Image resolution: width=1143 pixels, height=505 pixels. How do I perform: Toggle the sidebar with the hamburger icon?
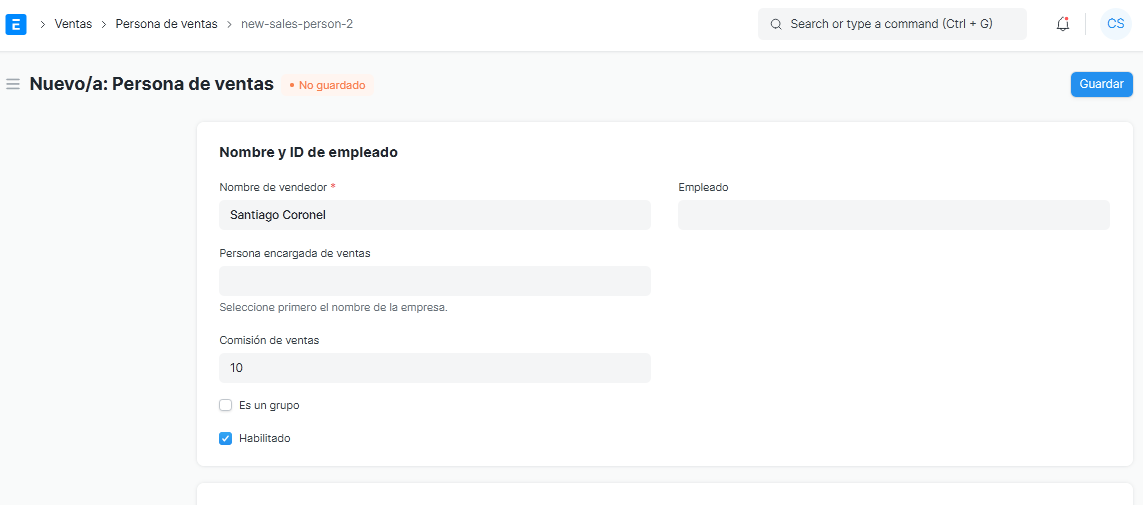tap(13, 85)
